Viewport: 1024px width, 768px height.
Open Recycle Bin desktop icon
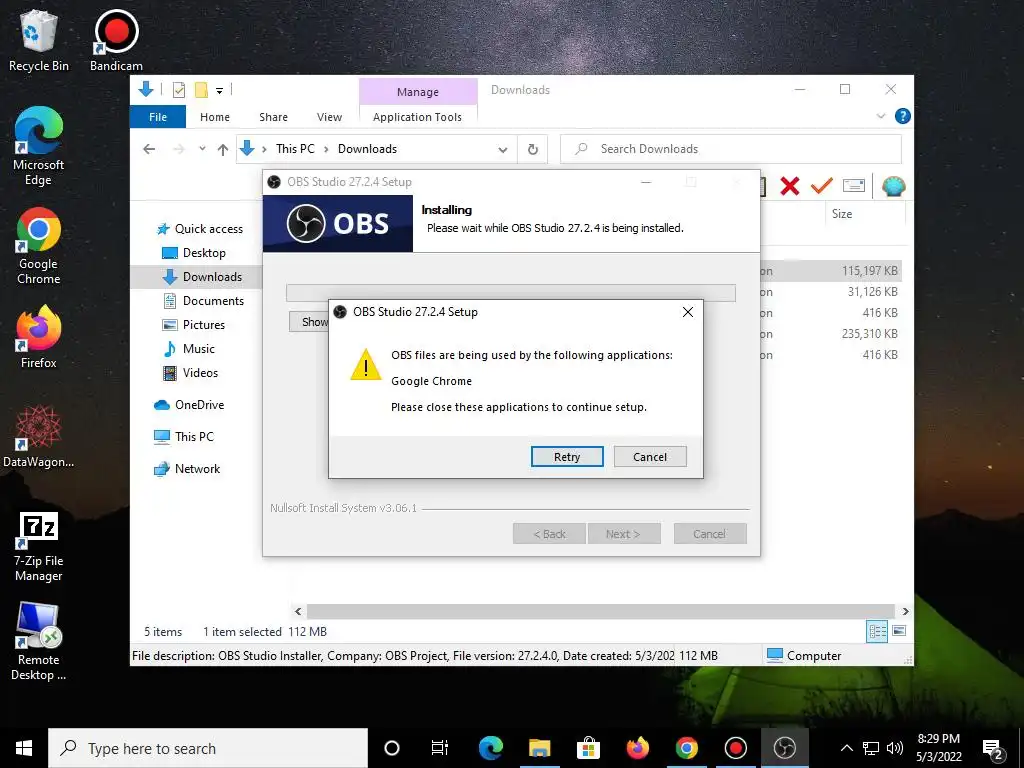(39, 41)
